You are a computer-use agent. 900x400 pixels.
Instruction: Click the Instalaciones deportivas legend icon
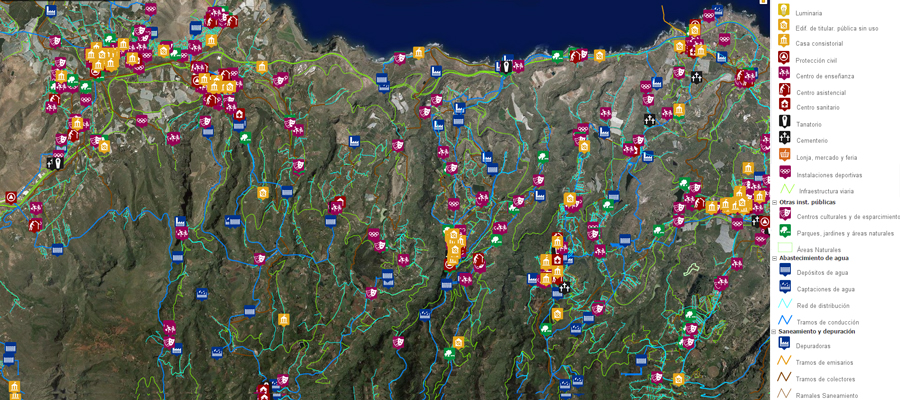click(784, 172)
